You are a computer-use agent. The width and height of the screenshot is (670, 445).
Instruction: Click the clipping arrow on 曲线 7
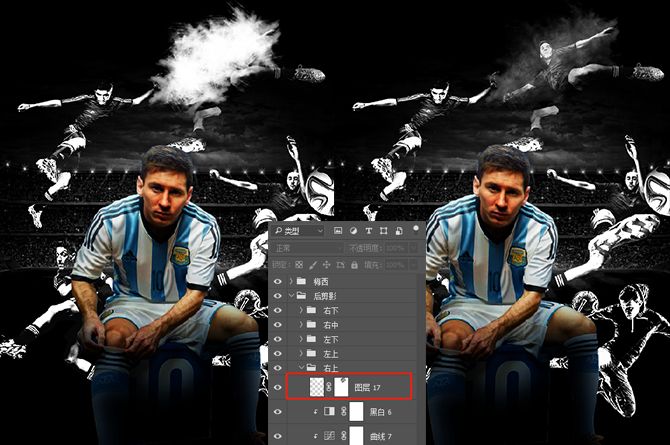[x=316, y=436]
